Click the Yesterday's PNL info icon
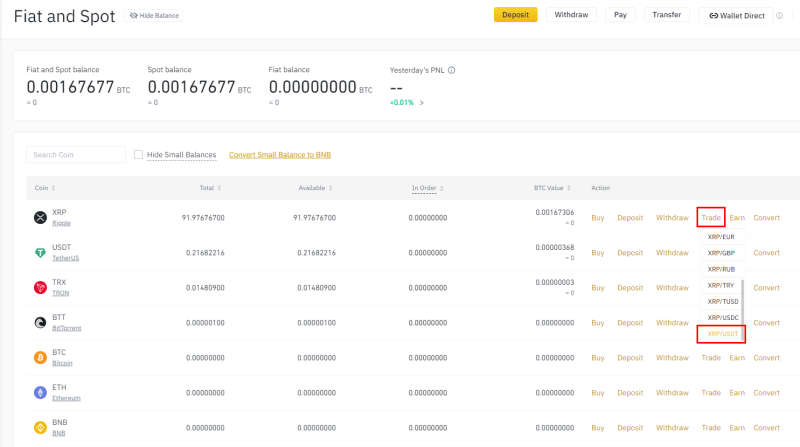 point(452,70)
